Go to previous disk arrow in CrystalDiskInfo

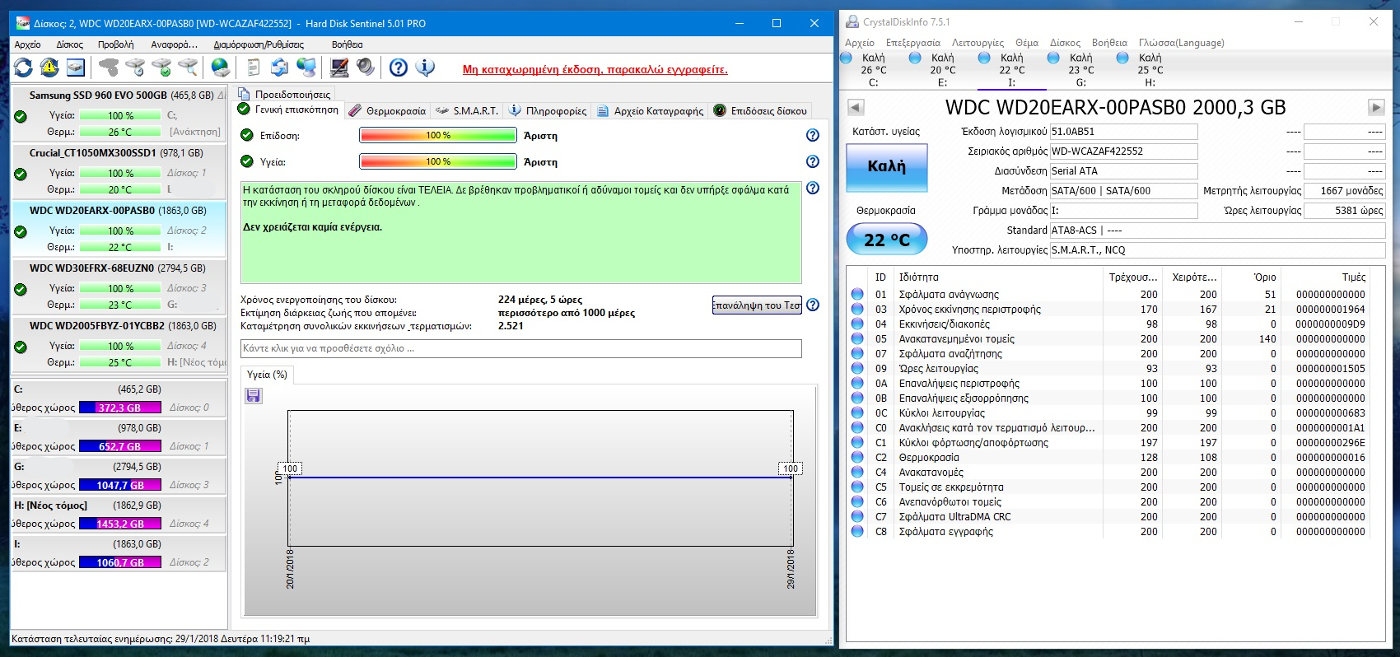point(855,107)
